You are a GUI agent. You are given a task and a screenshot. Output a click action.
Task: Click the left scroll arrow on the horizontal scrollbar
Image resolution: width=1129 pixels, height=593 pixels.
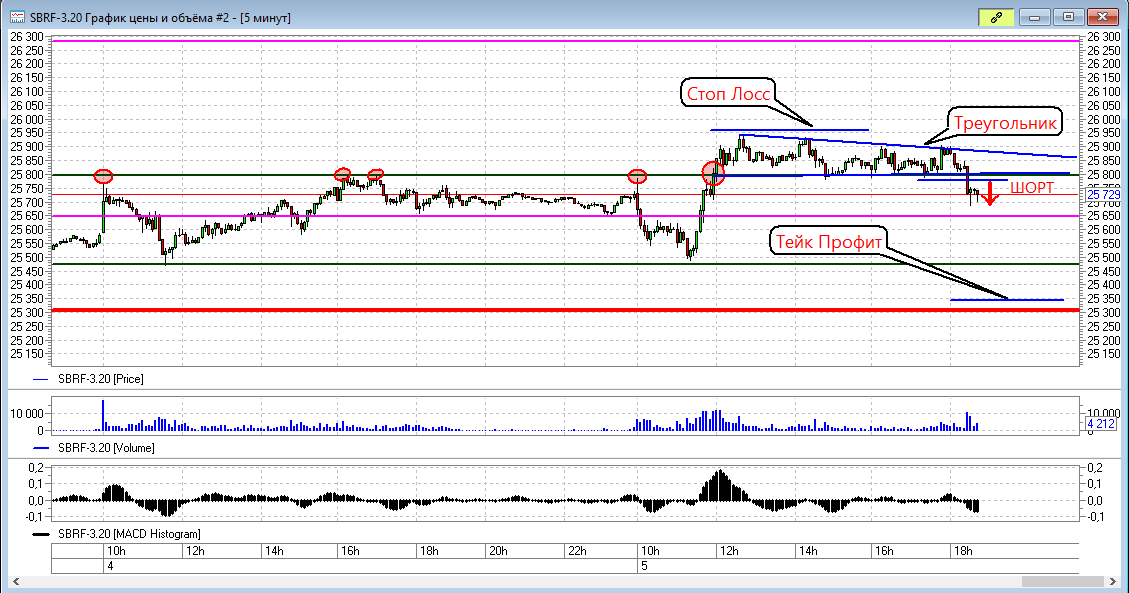pyautogui.click(x=16, y=581)
